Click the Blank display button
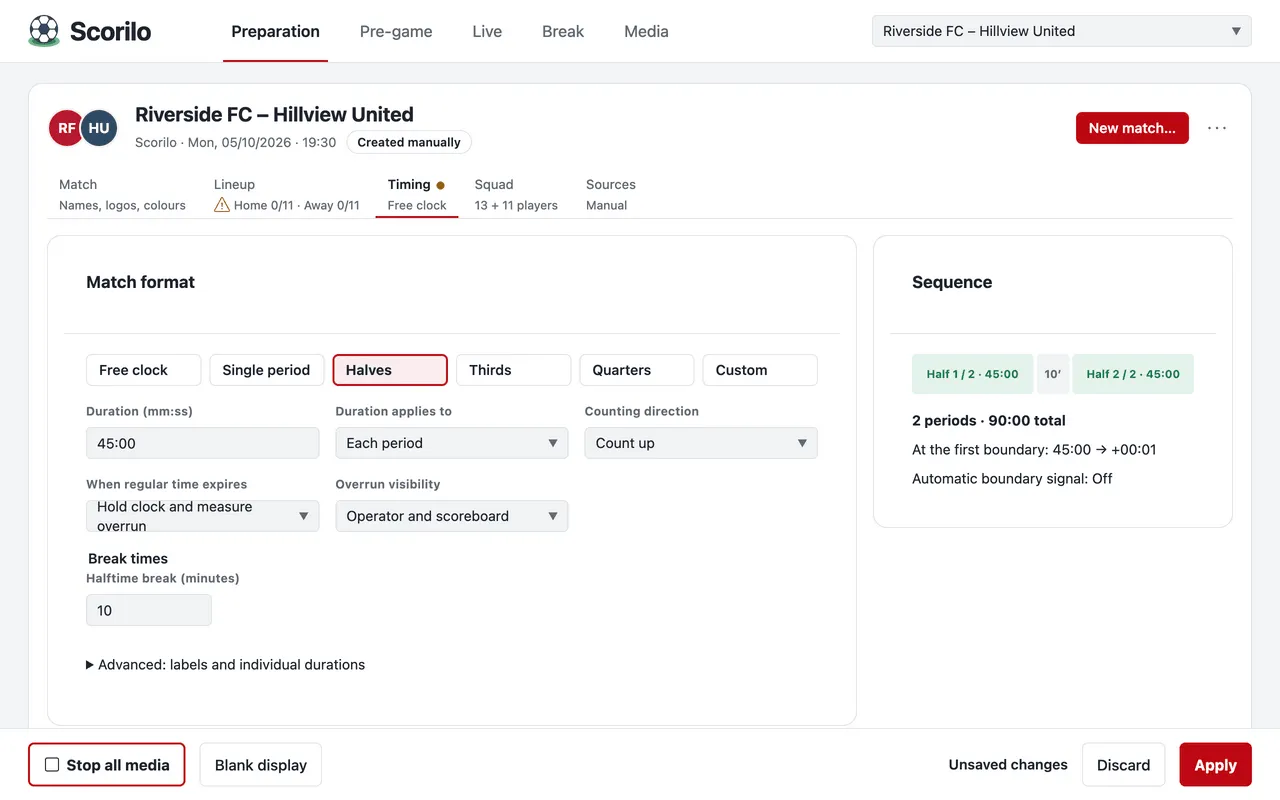 pyautogui.click(x=260, y=765)
